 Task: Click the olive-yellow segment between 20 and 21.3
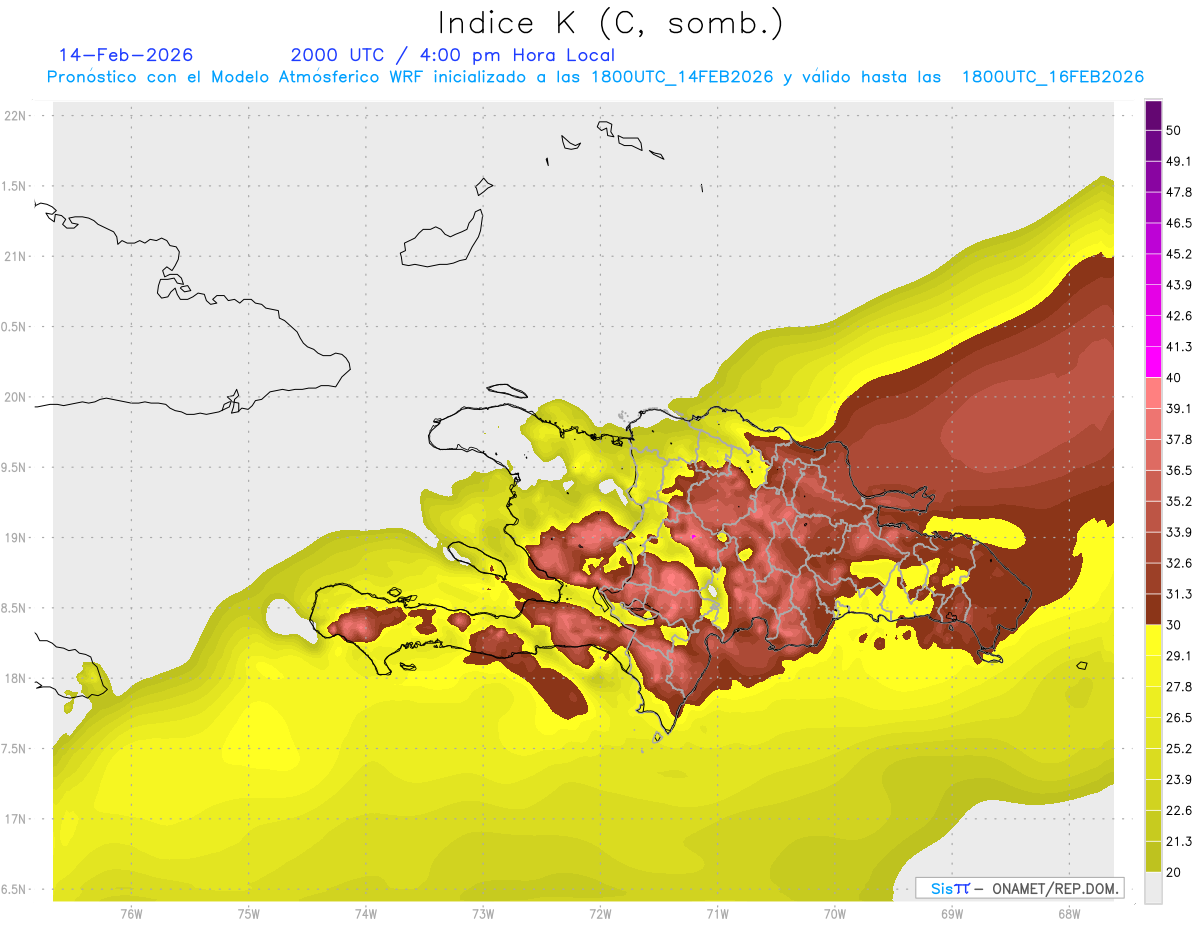[1153, 856]
